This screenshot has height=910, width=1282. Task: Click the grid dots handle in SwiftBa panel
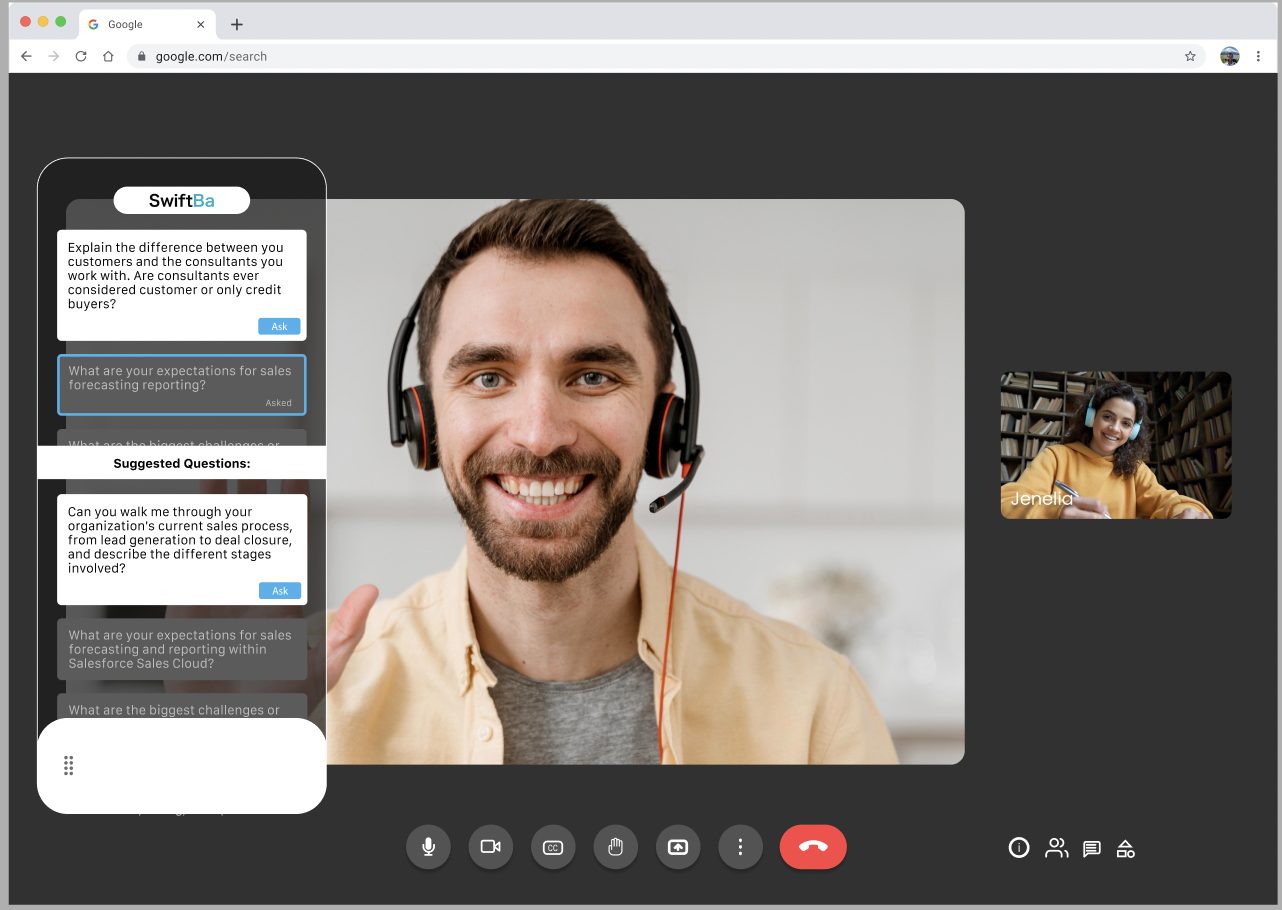(x=69, y=765)
